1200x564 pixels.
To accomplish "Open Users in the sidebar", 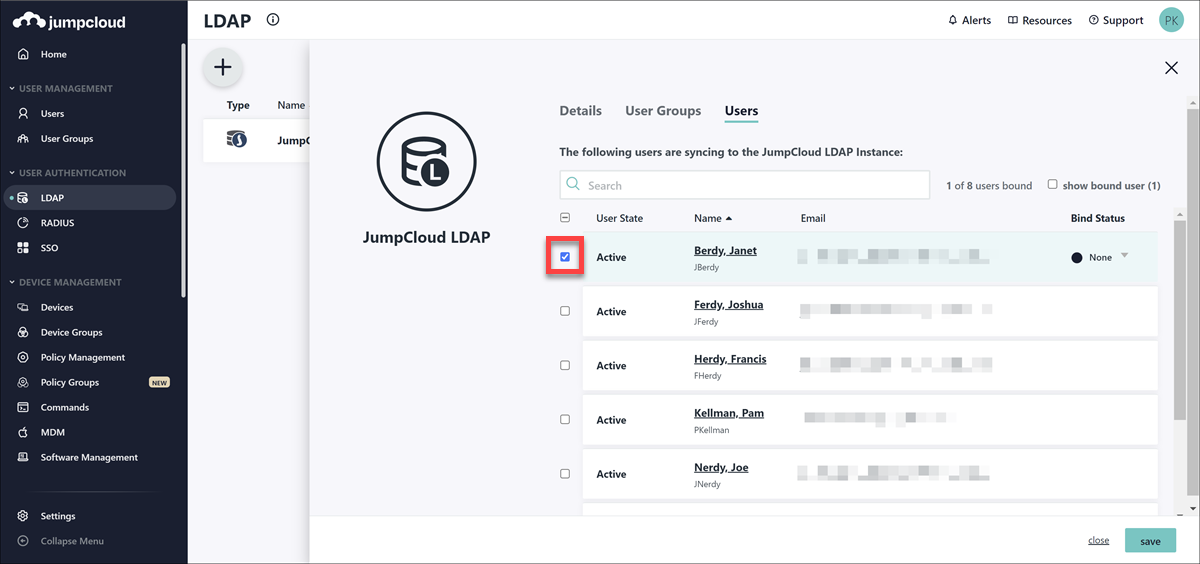I will tap(52, 114).
